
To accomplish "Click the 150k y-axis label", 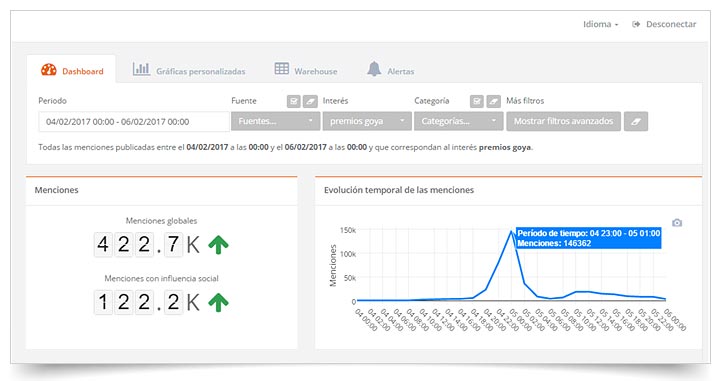I will [348, 230].
